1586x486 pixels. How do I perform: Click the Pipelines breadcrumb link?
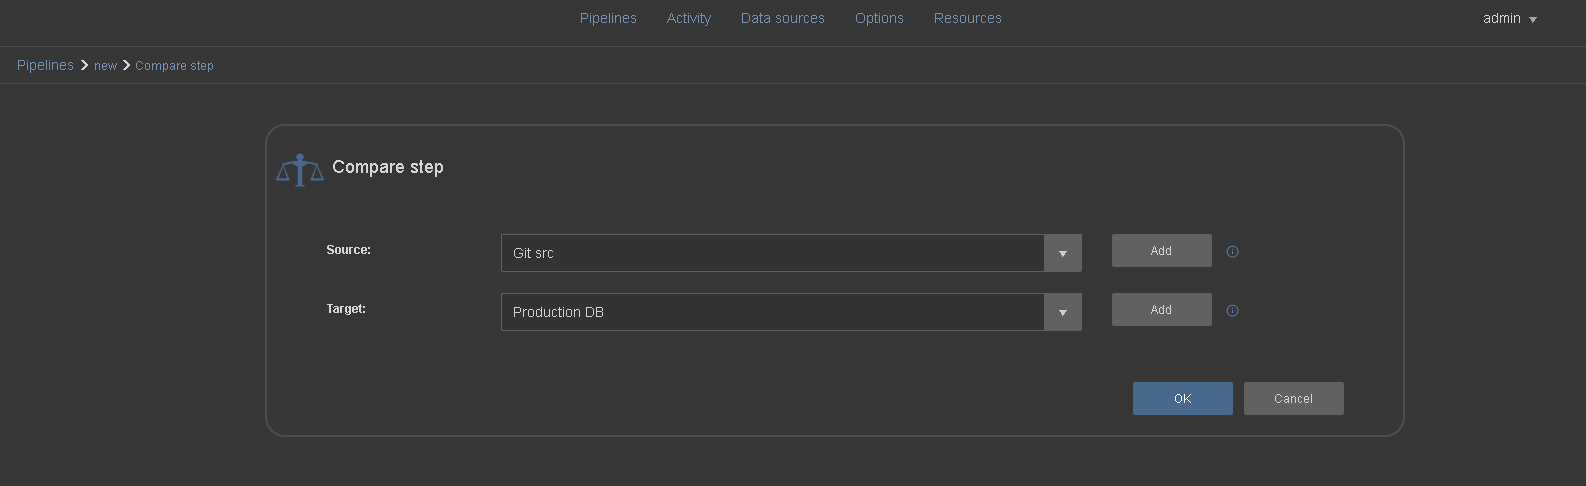coord(45,65)
